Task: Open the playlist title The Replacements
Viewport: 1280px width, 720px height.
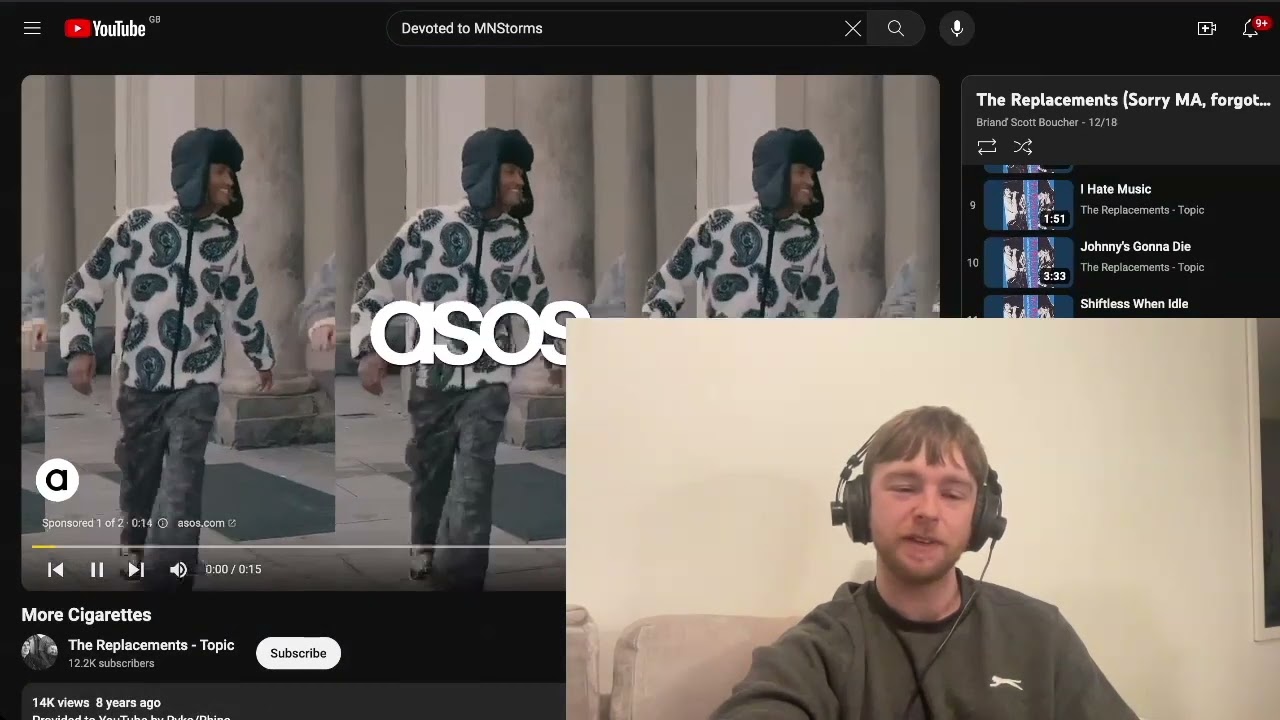Action: (x=1123, y=100)
